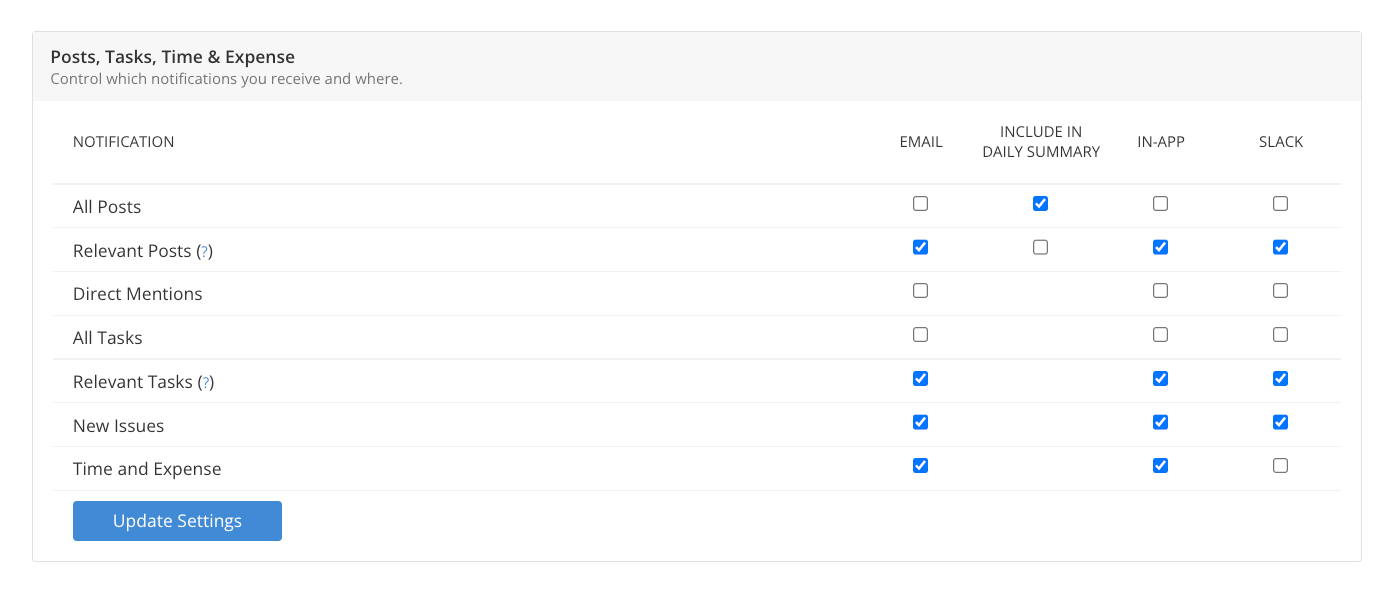Enable Slack for Time and Expense
Viewport: 1393px width, 592px height.
click(x=1280, y=466)
